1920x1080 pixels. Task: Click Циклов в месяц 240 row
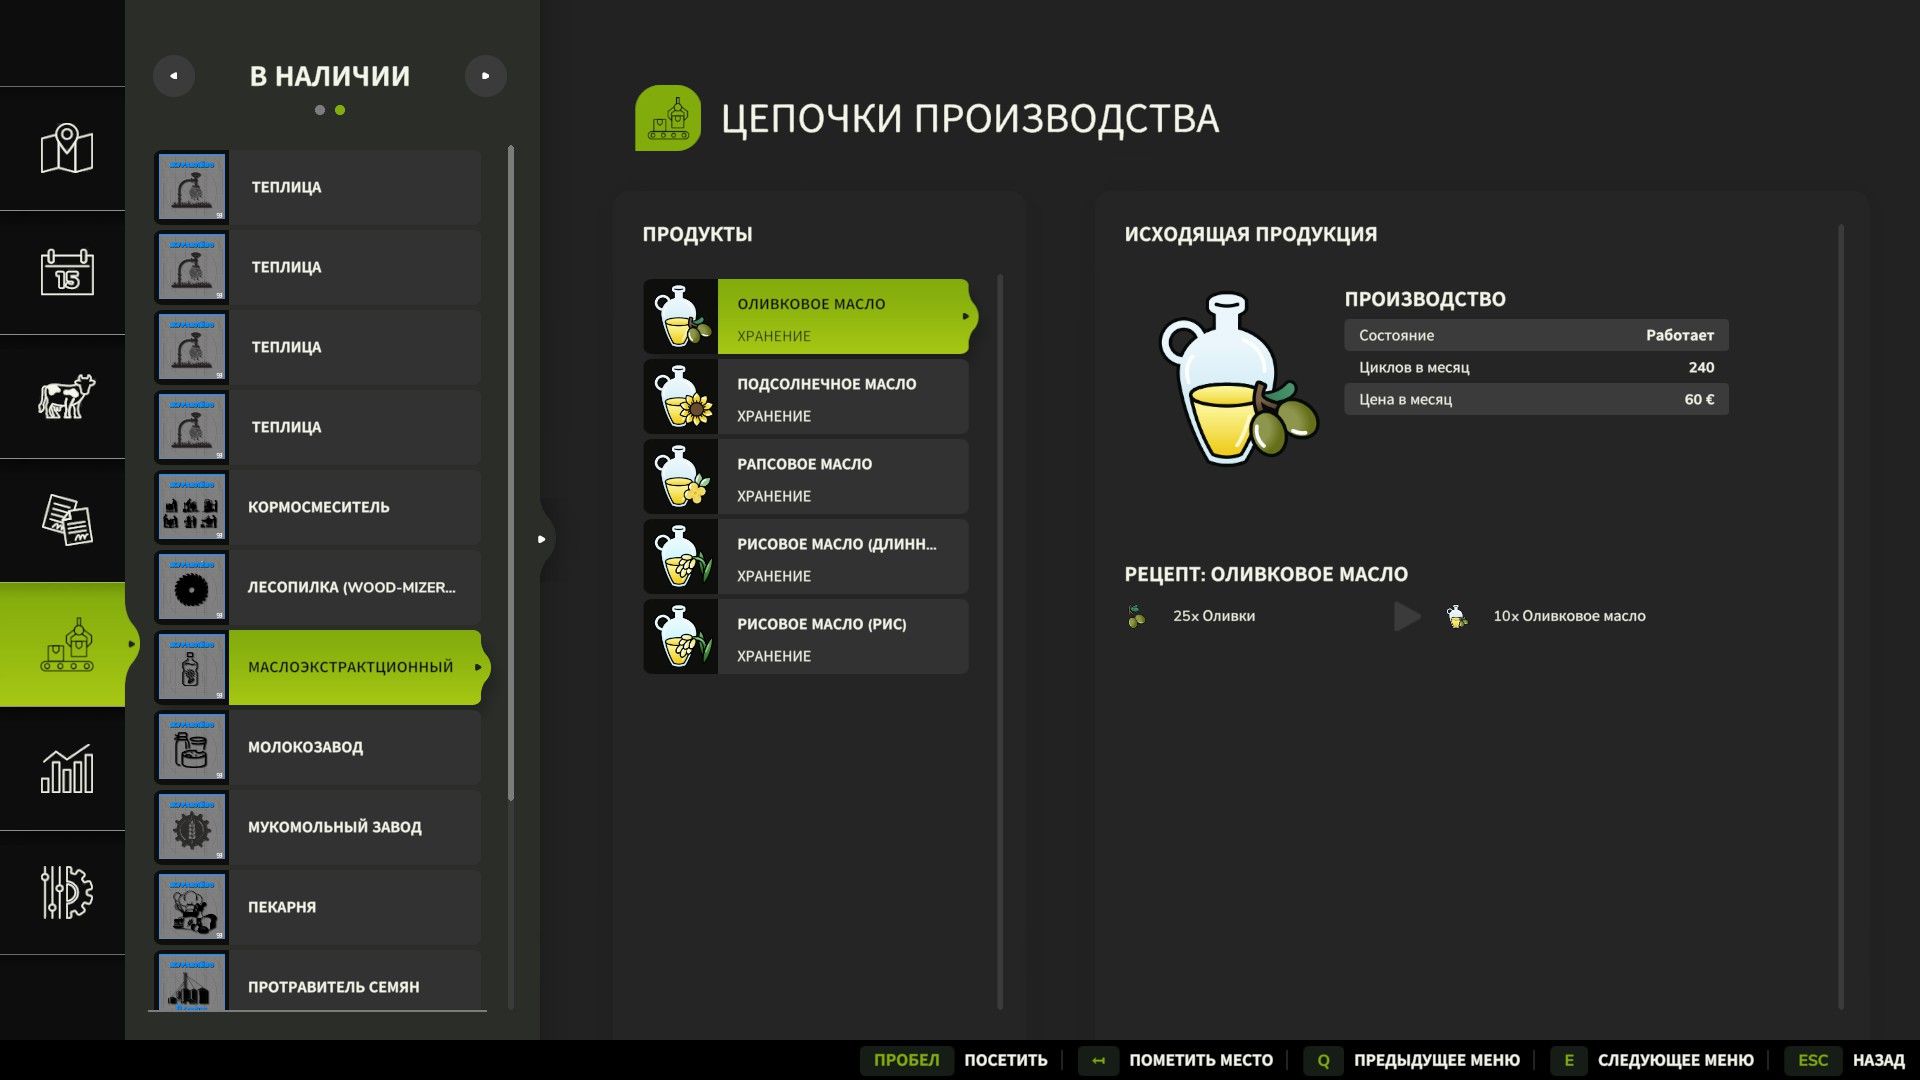[x=1536, y=367]
